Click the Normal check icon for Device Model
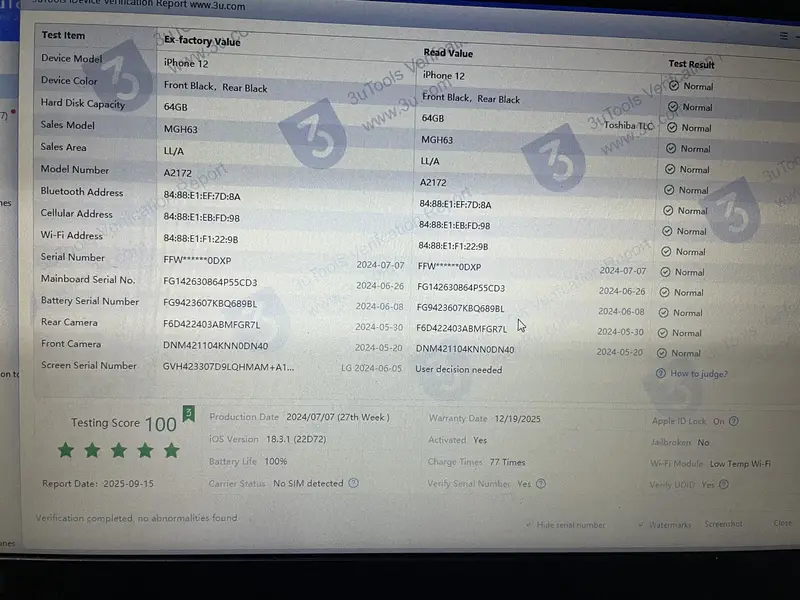The height and width of the screenshot is (600, 800). pos(673,86)
